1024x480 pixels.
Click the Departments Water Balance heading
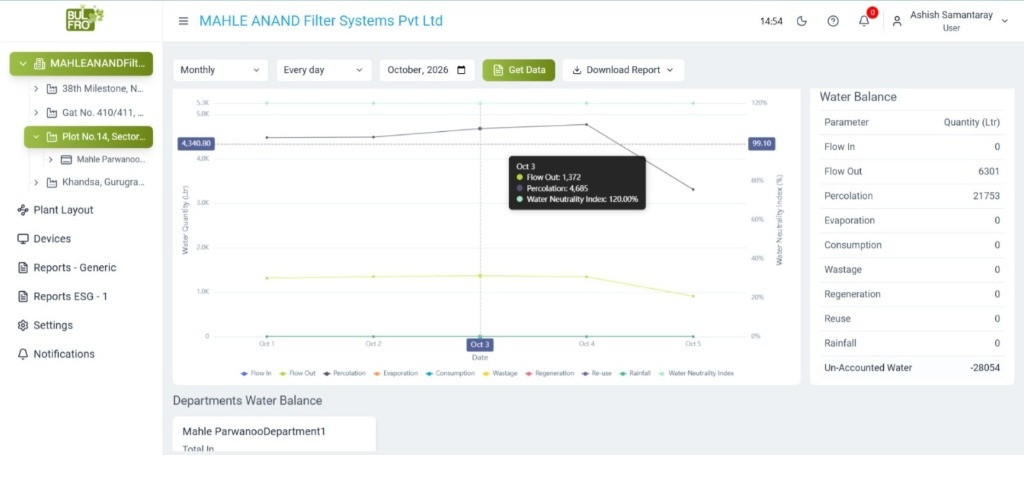click(248, 400)
